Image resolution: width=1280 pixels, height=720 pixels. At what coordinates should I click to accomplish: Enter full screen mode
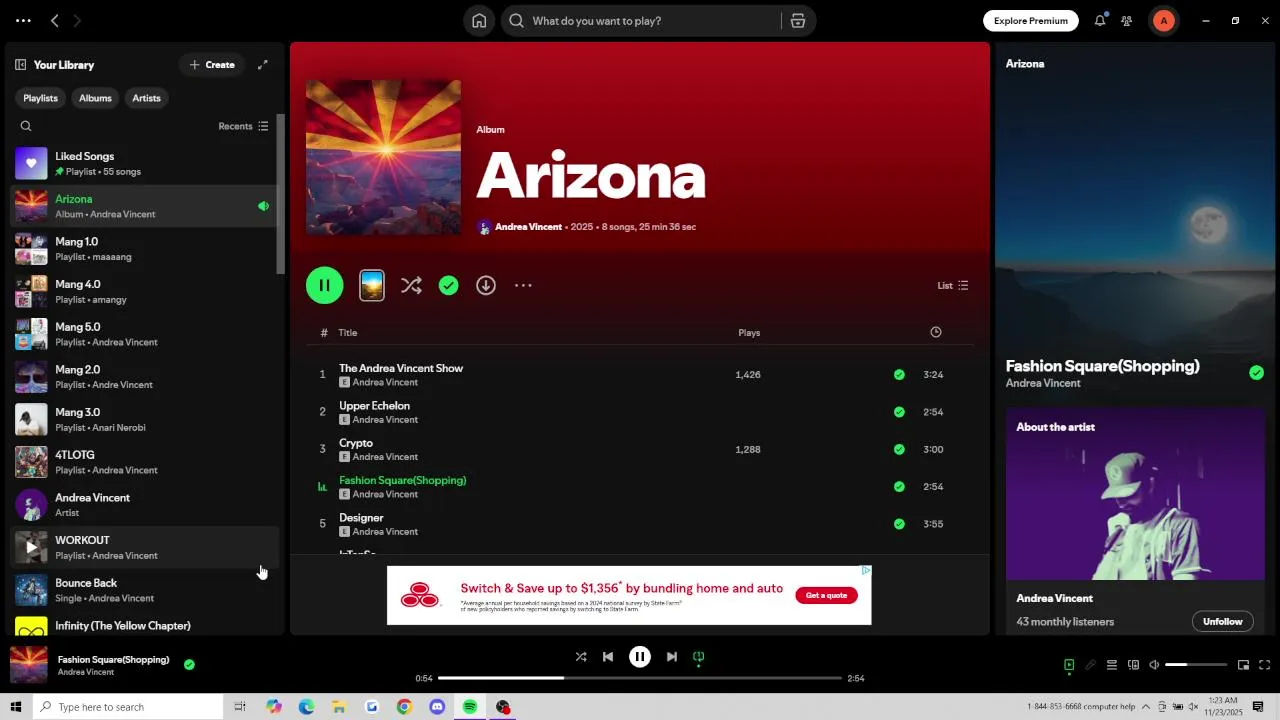(1264, 665)
